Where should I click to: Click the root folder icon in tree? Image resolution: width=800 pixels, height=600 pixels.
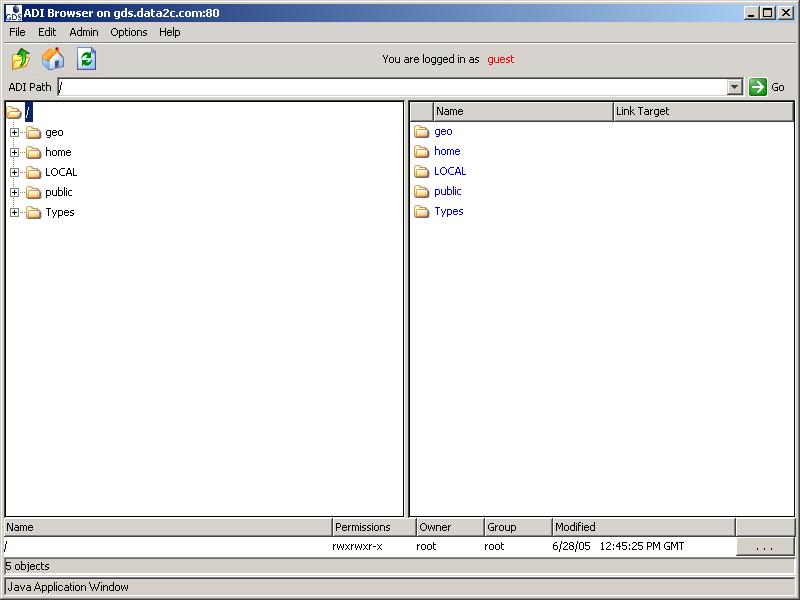tap(14, 112)
